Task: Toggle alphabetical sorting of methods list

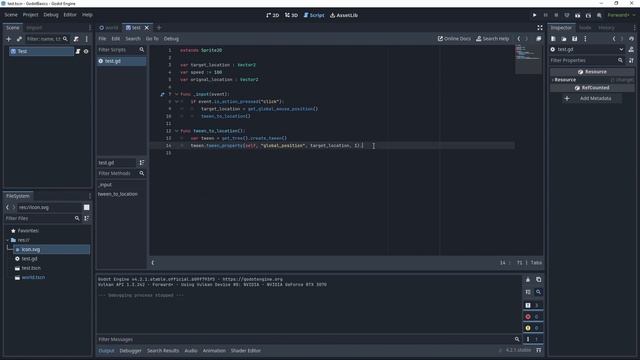Action: 142,162
